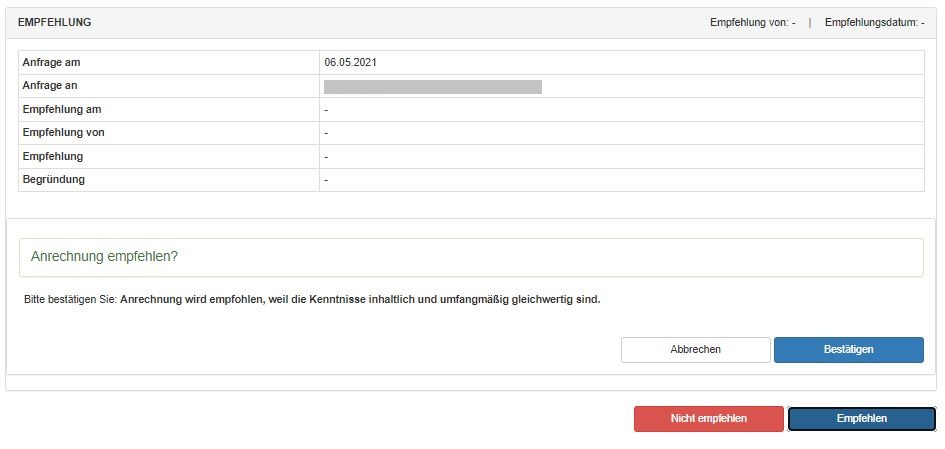The width and height of the screenshot is (945, 449).
Task: Click the EMPFEHLUNG panel header title
Action: [54, 22]
